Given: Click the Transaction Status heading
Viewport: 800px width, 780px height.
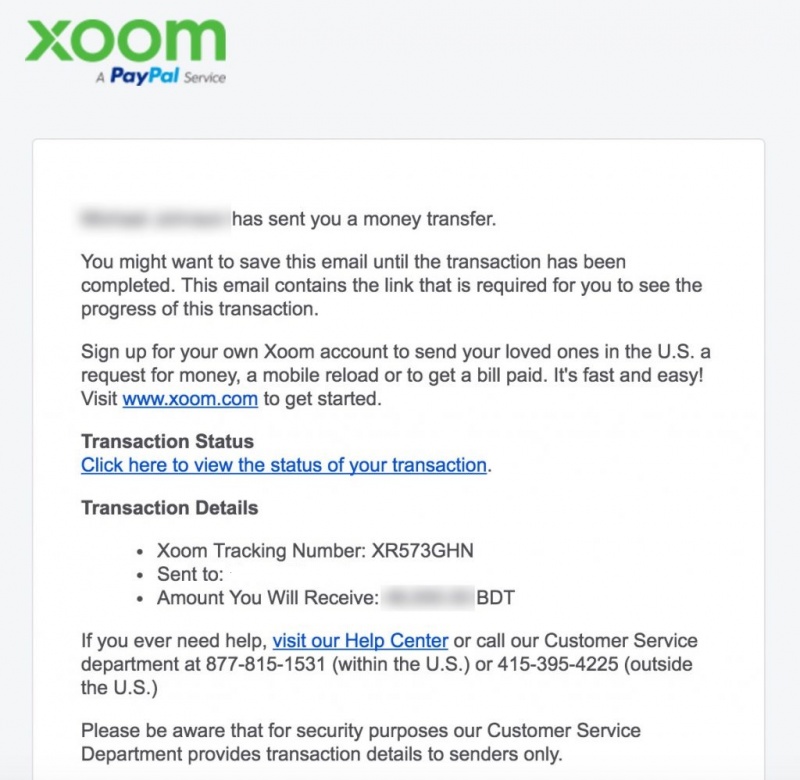Looking at the screenshot, I should [167, 441].
